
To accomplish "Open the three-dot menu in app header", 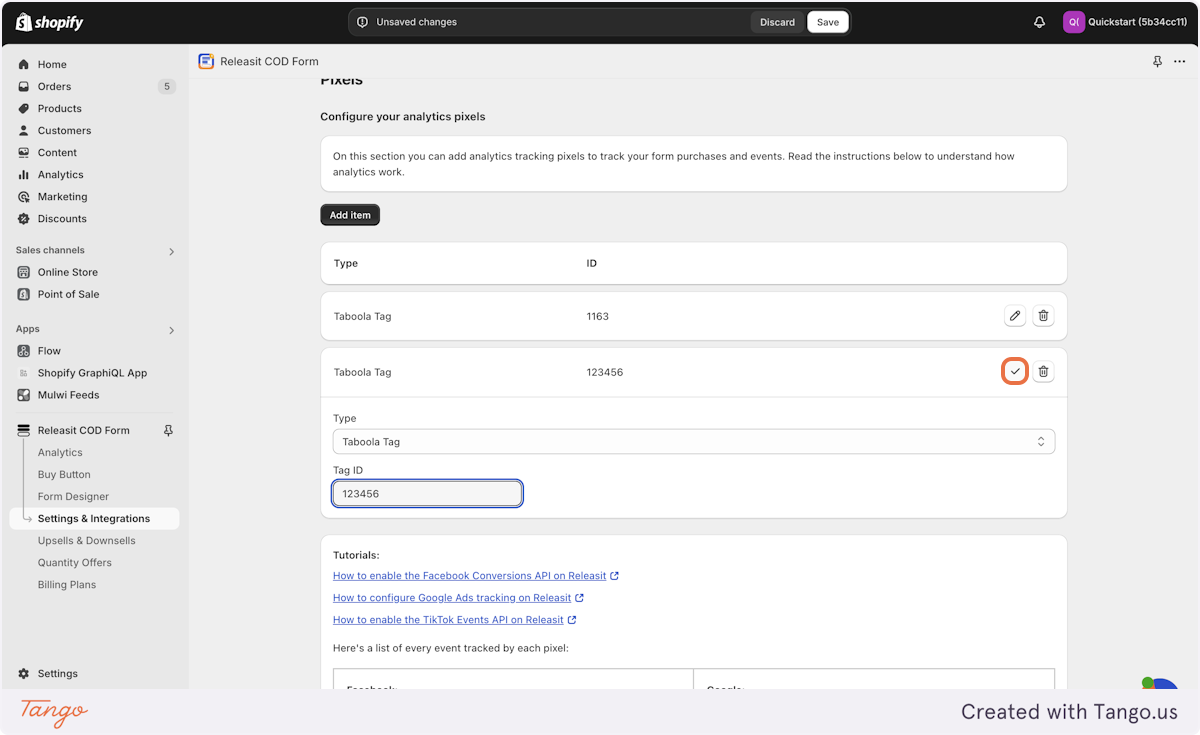I will pyautogui.click(x=1180, y=62).
